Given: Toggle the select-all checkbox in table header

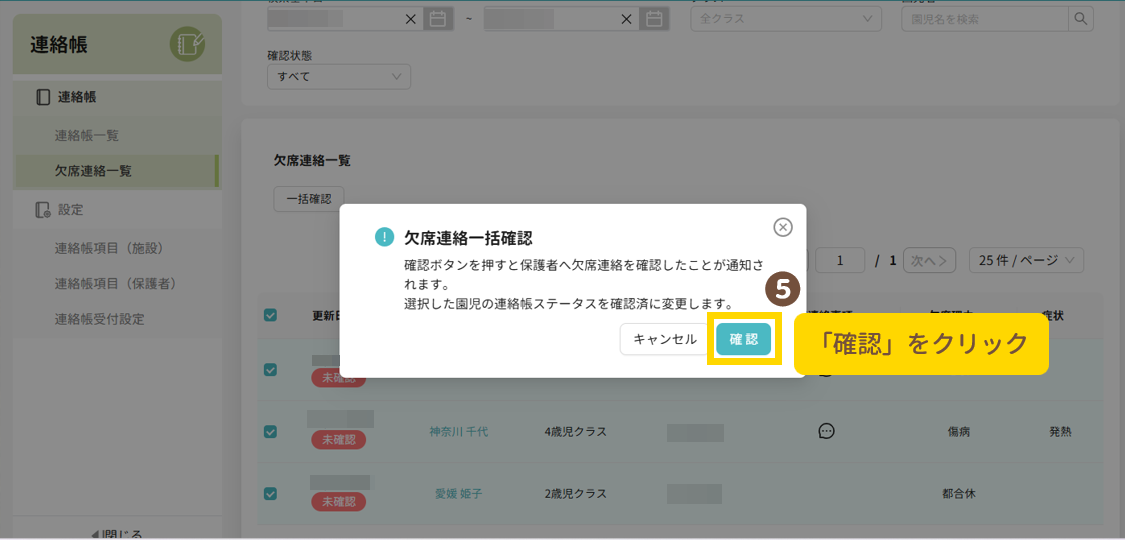Looking at the screenshot, I should click(x=270, y=315).
